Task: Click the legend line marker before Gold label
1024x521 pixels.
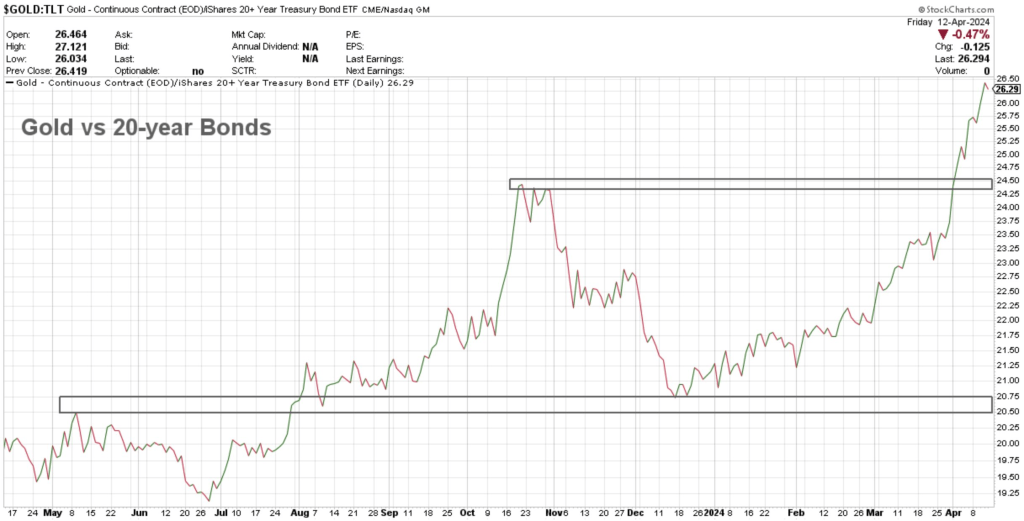Action: point(8,83)
